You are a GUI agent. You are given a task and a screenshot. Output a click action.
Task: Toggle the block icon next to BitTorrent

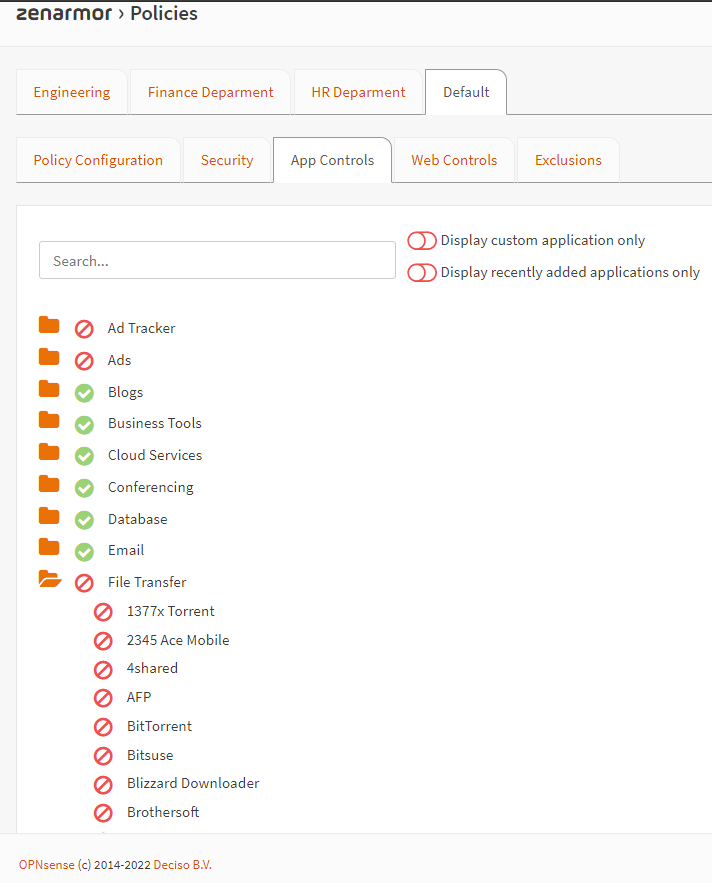103,727
